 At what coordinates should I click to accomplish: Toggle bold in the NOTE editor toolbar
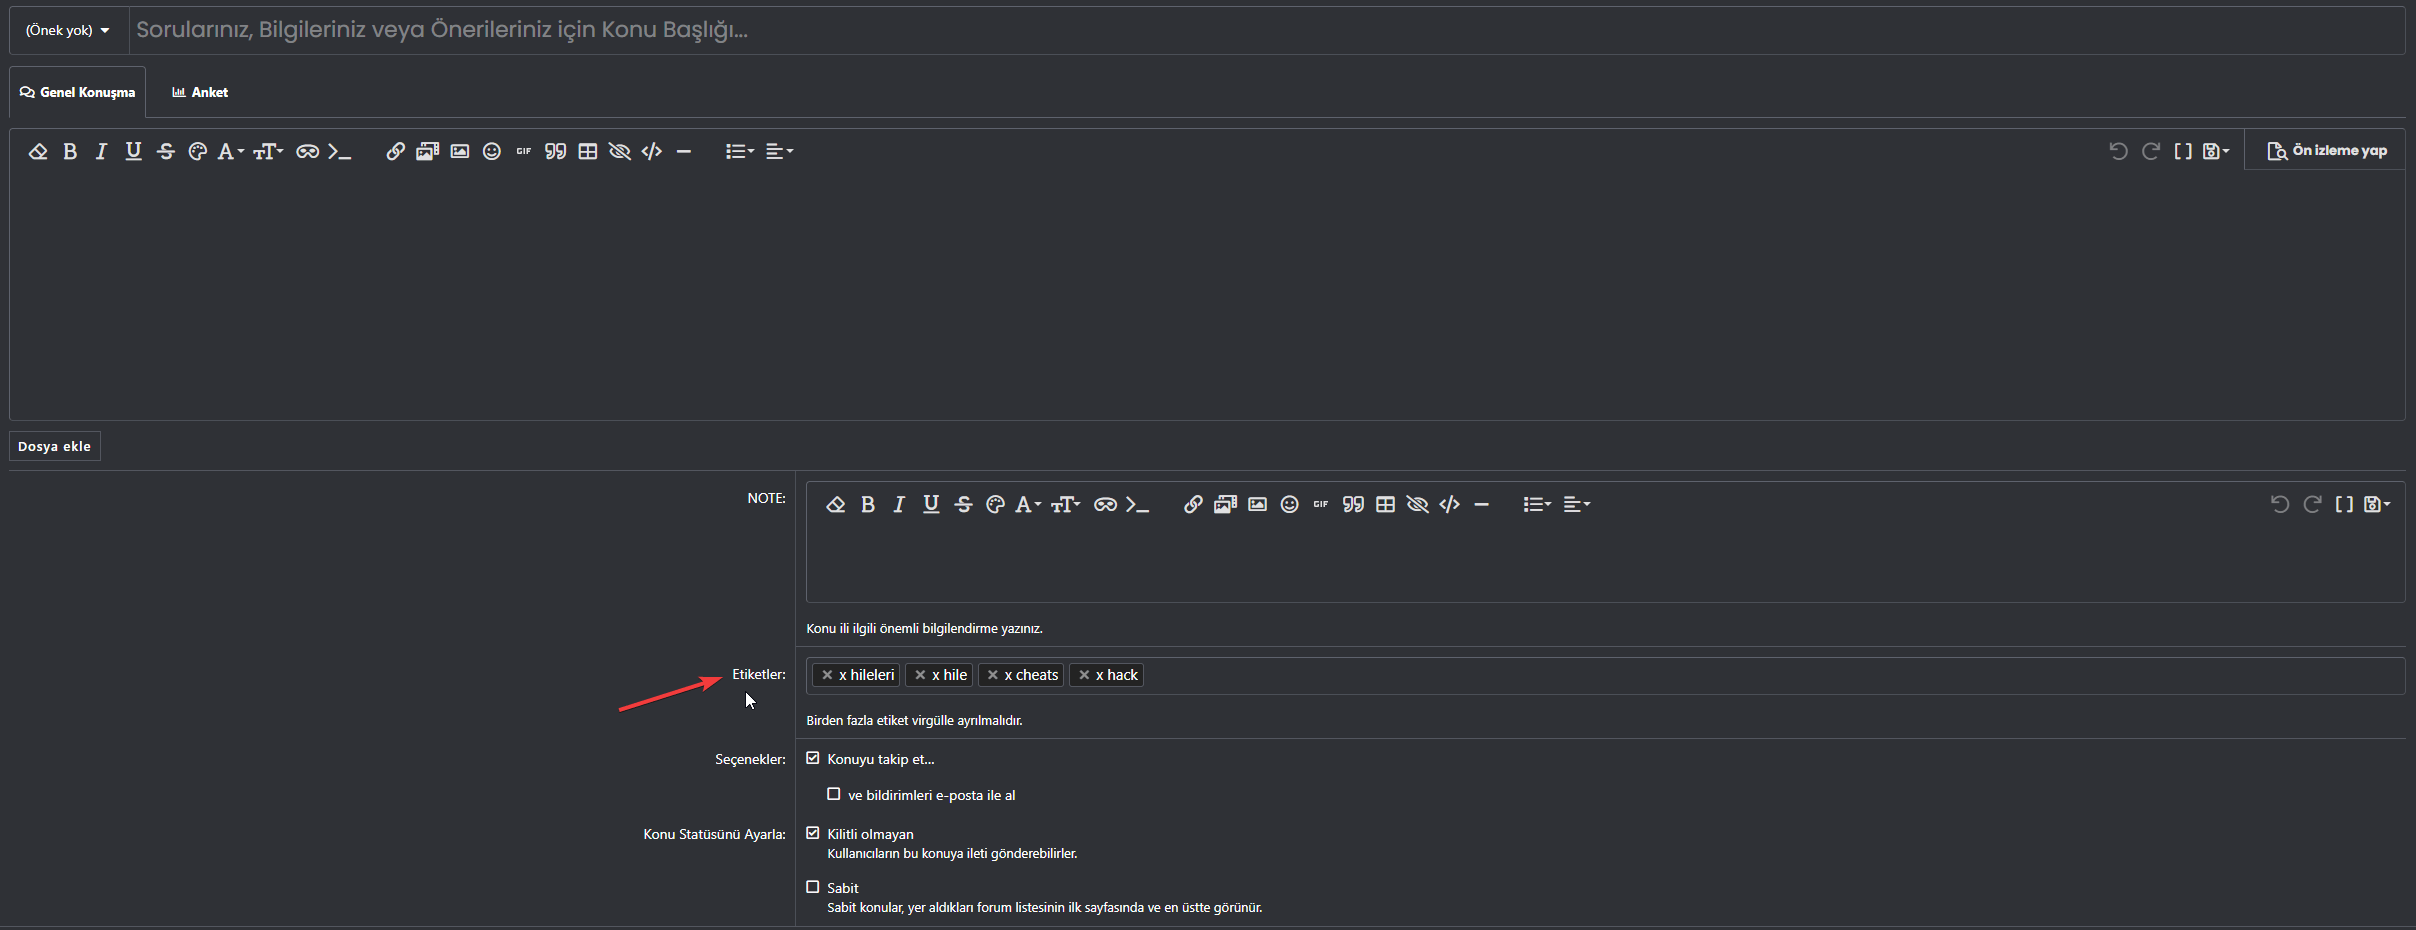tap(868, 504)
